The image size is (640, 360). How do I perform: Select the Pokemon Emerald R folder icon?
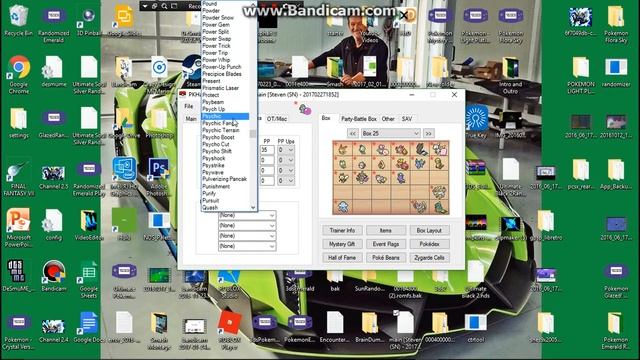point(616,329)
